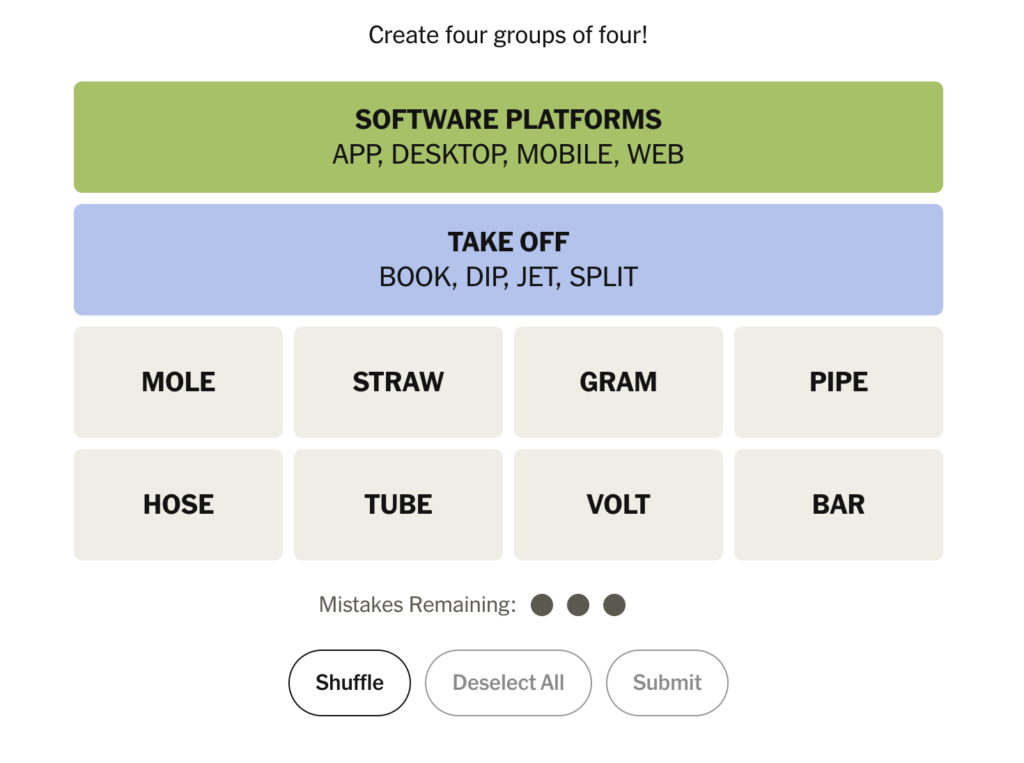Click the SOFTWARE PLATFORMS group heading
The image size is (1024, 763).
pos(508,120)
